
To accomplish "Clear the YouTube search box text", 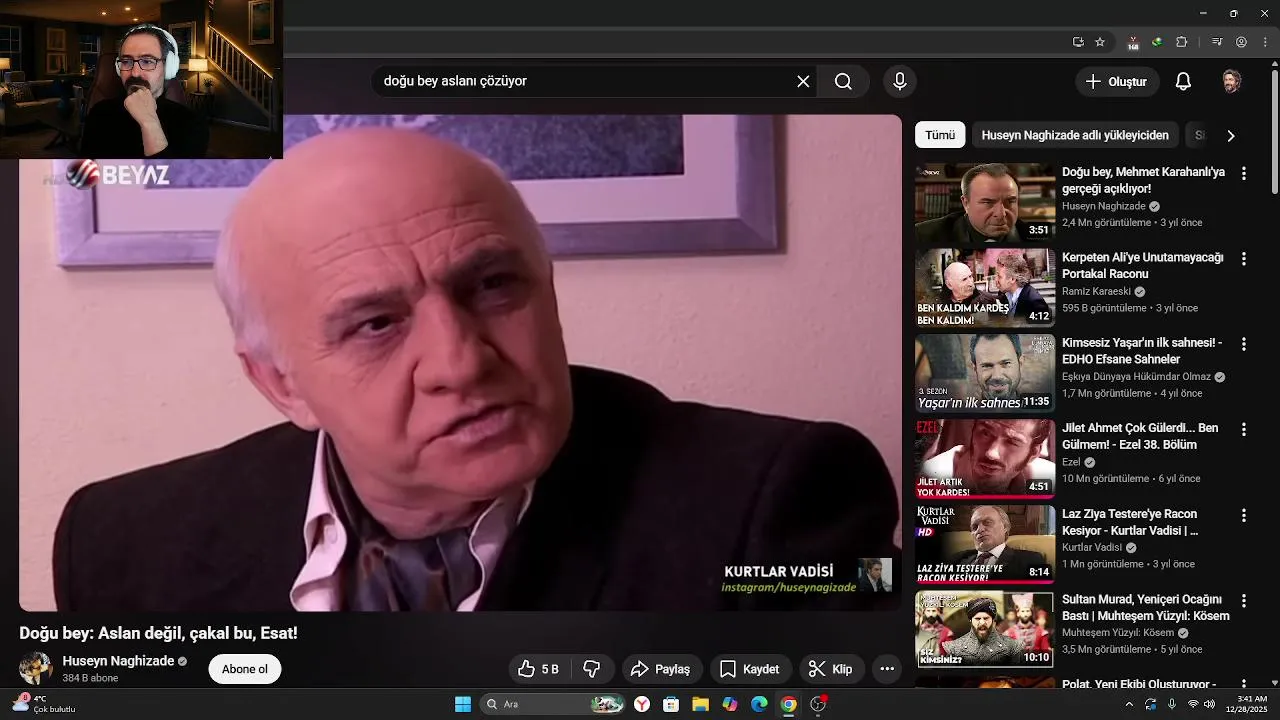I will (803, 81).
